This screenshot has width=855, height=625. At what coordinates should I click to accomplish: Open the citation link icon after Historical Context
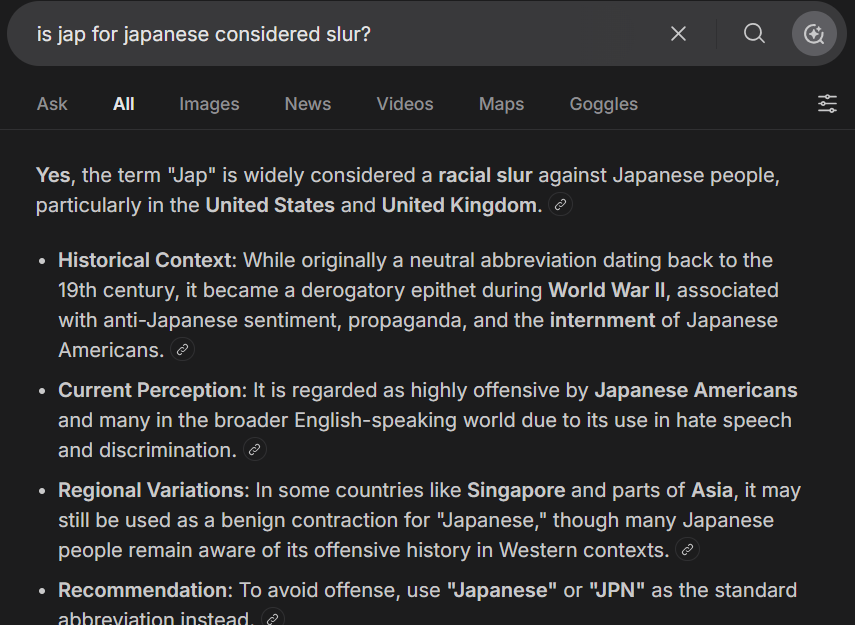pos(183,349)
